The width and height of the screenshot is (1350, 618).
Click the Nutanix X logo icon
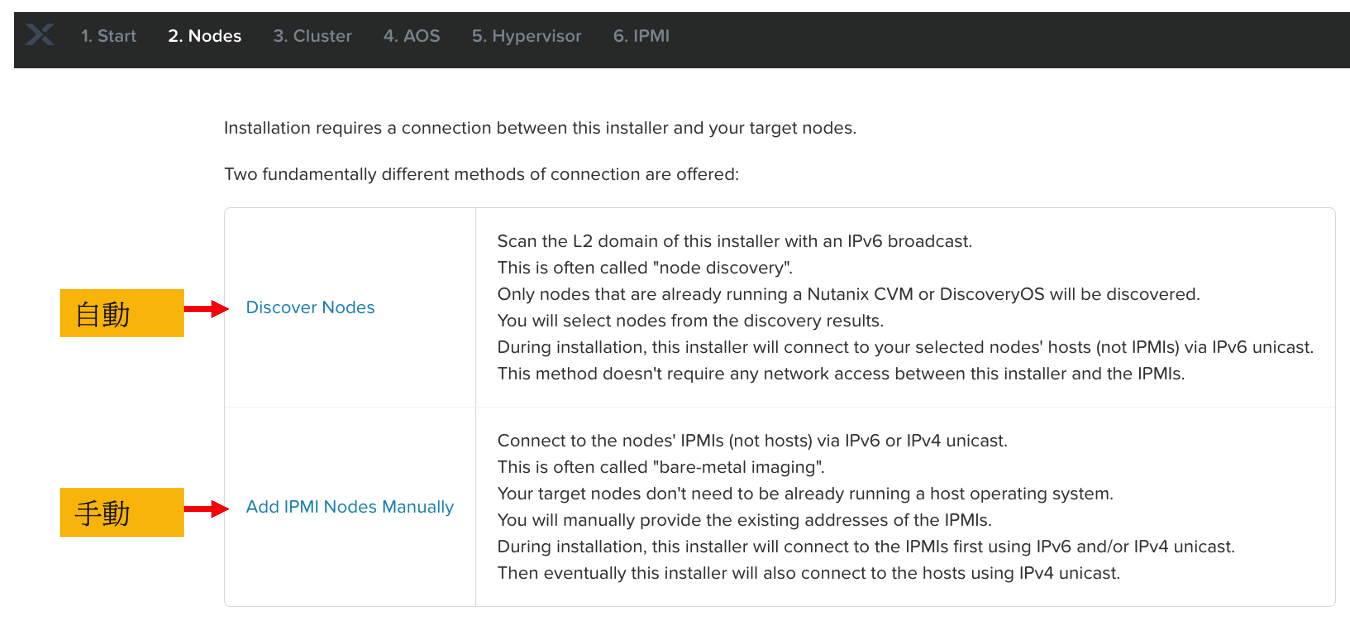[40, 36]
